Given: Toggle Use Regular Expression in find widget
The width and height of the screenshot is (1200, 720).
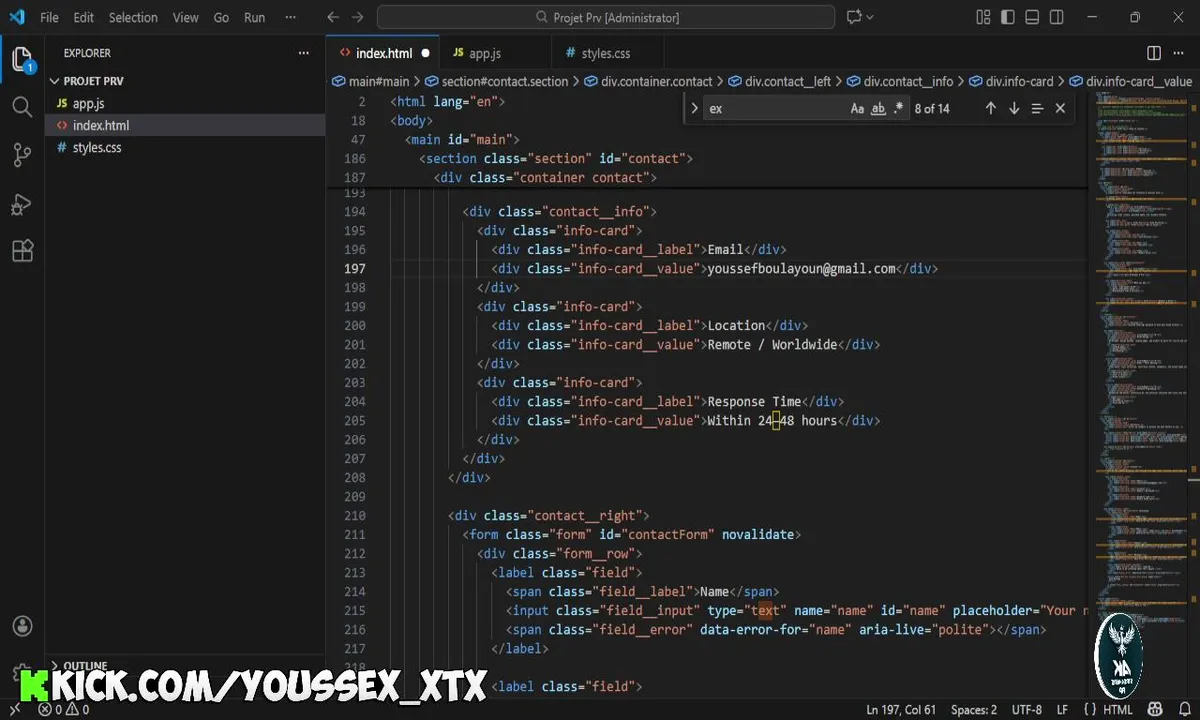Looking at the screenshot, I should tap(898, 108).
